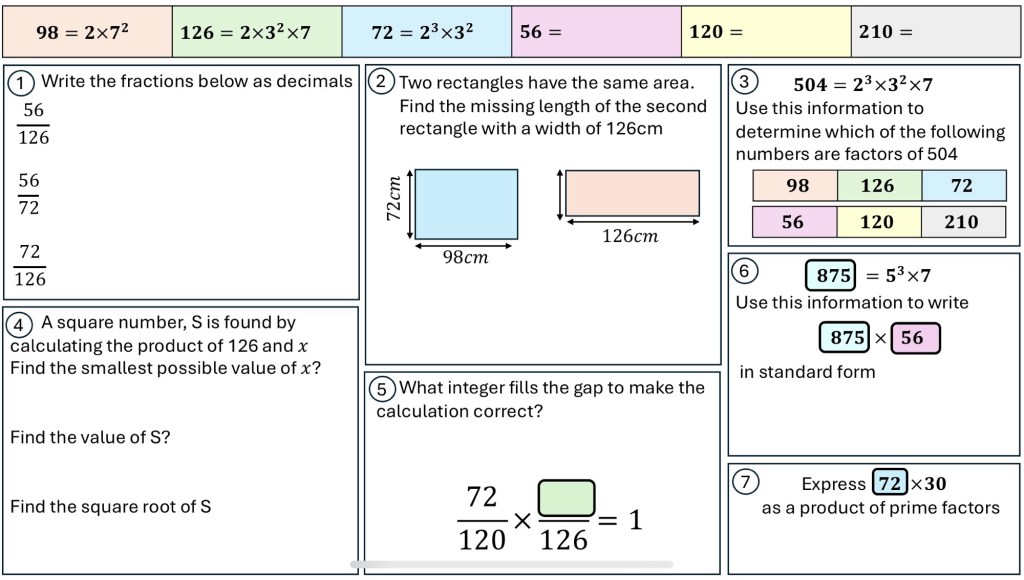This screenshot has width=1024, height=580.
Task: Click the blue boxed 875 in question 6
Action: click(834, 275)
